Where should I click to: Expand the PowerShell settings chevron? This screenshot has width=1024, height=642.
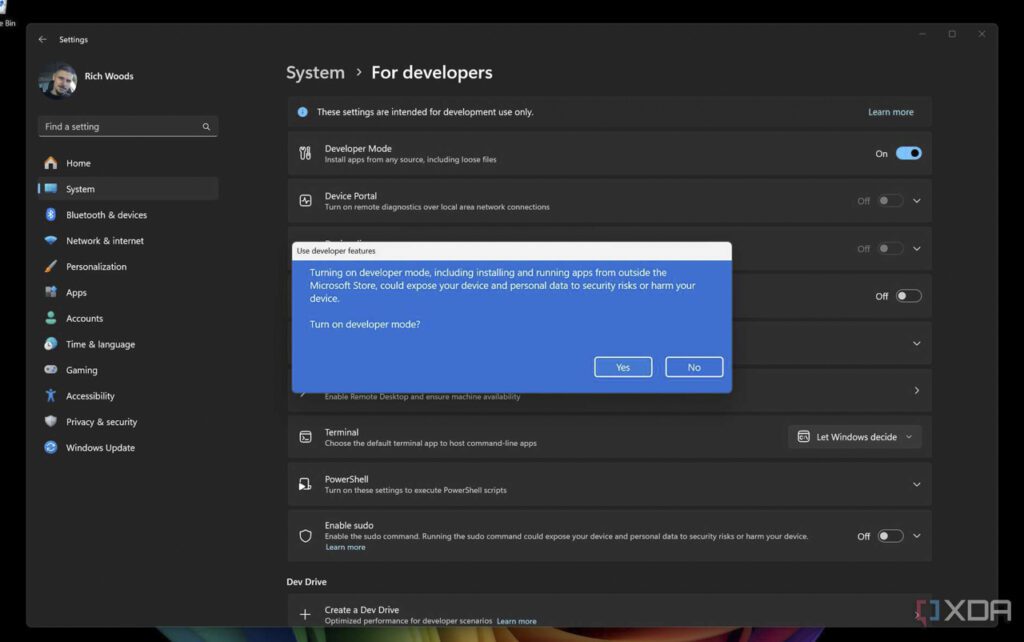point(917,485)
